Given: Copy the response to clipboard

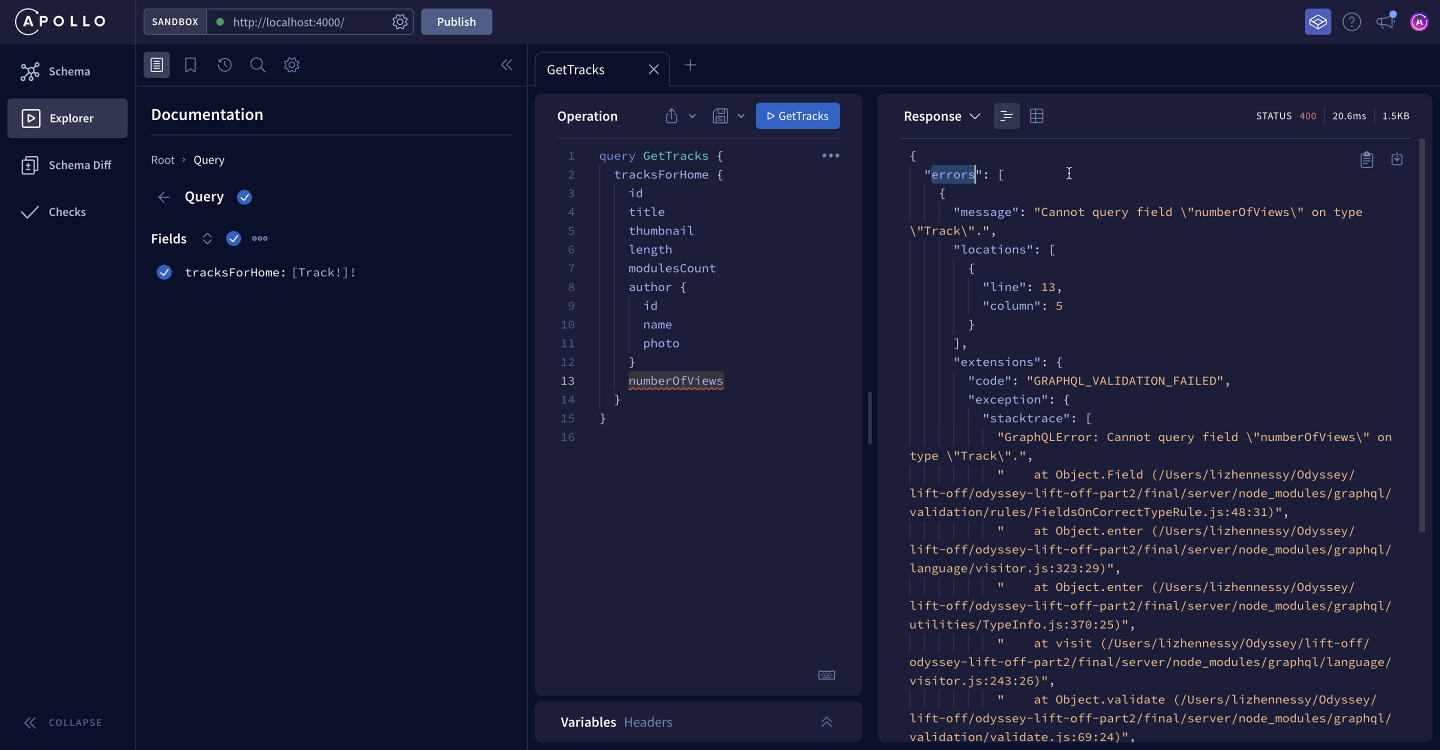Looking at the screenshot, I should (1367, 159).
